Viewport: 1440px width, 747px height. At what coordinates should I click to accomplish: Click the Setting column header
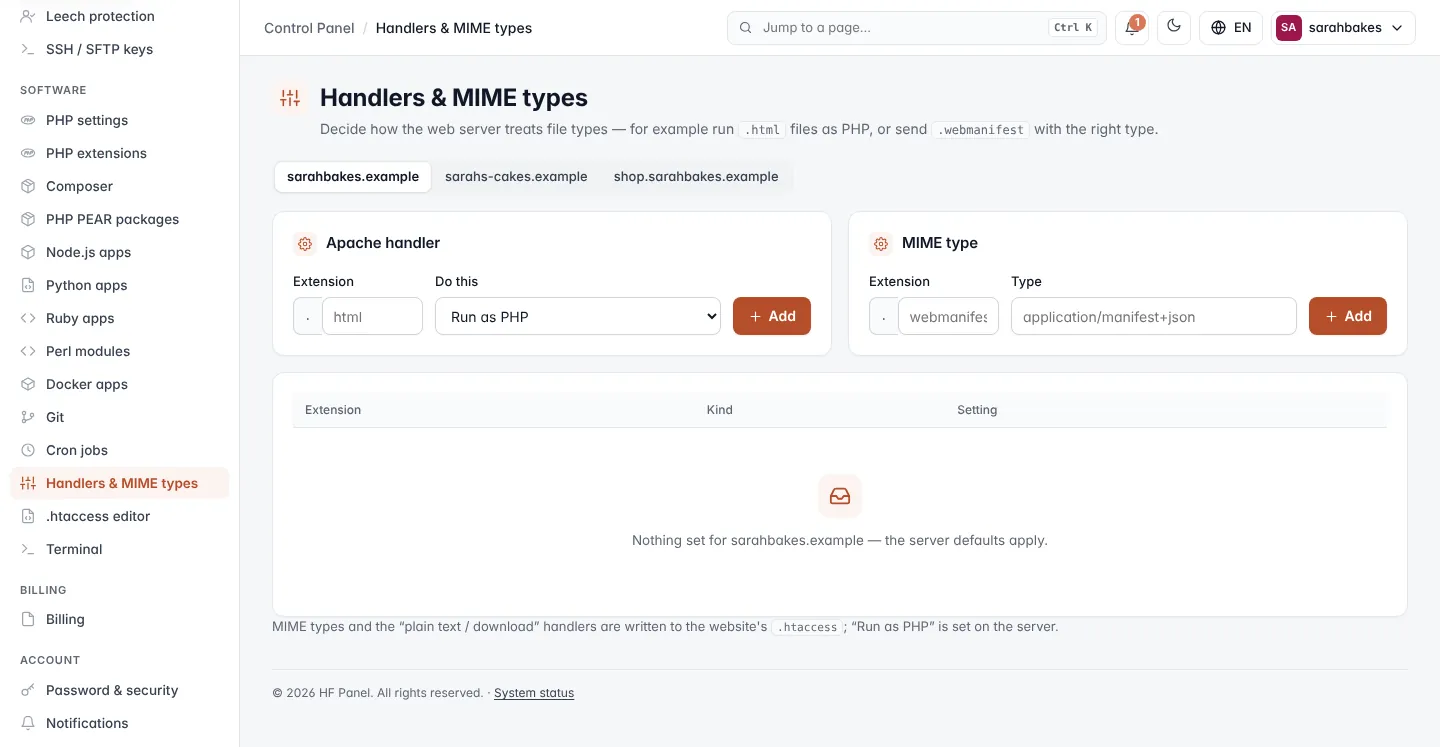(977, 410)
